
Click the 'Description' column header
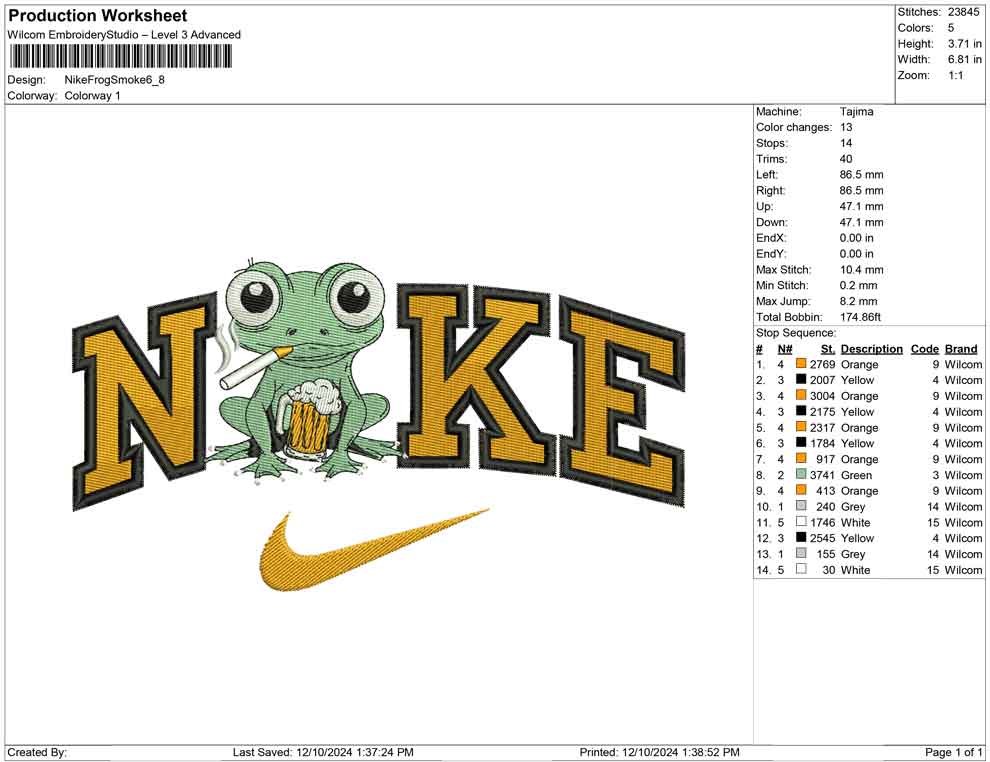click(x=871, y=348)
